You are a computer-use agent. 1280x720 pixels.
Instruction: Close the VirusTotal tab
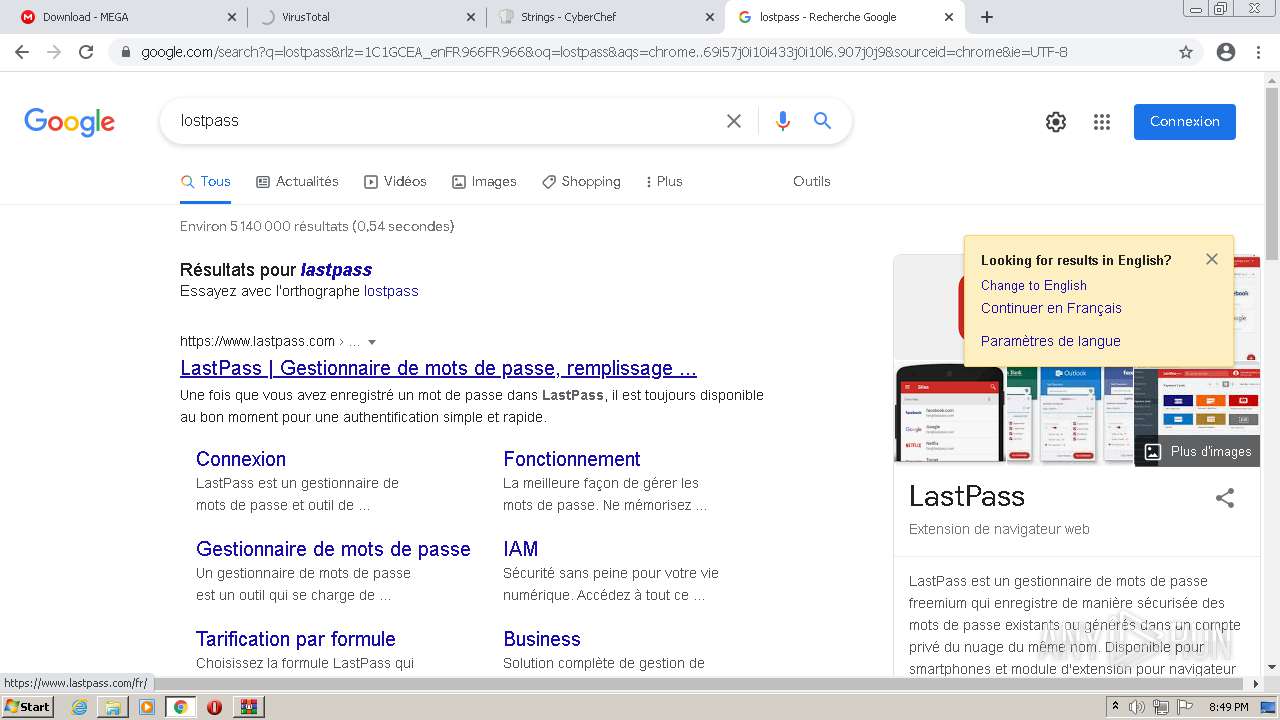472,17
